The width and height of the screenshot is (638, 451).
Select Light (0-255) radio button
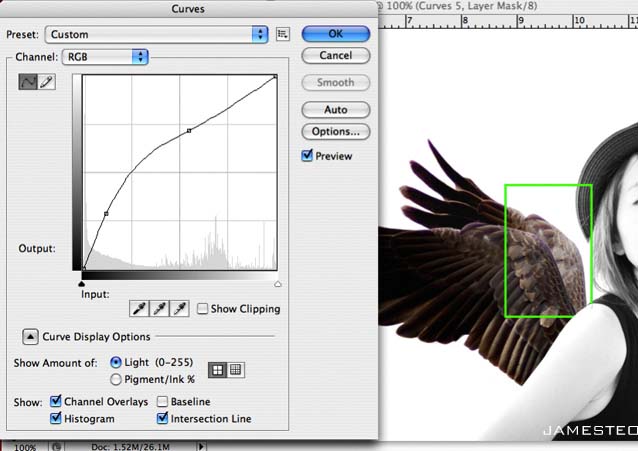click(116, 362)
